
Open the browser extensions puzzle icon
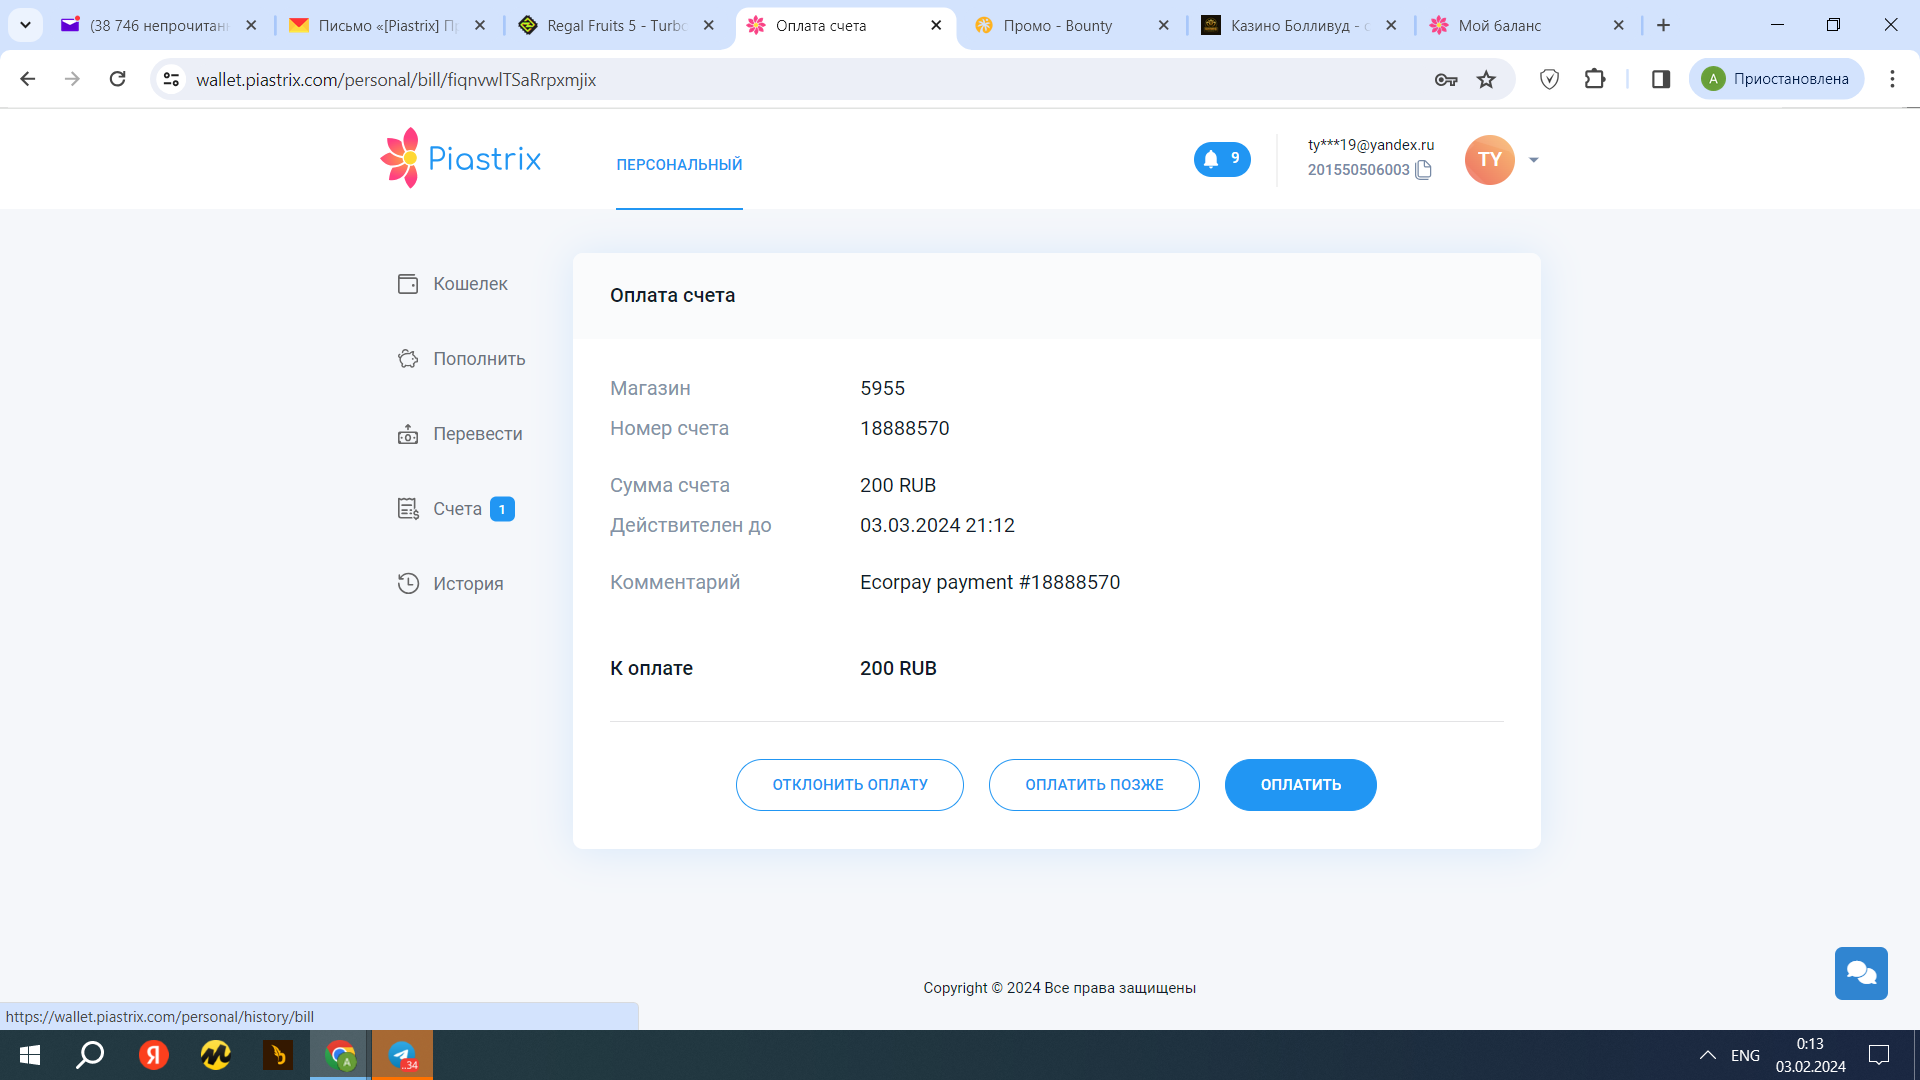[x=1595, y=79]
